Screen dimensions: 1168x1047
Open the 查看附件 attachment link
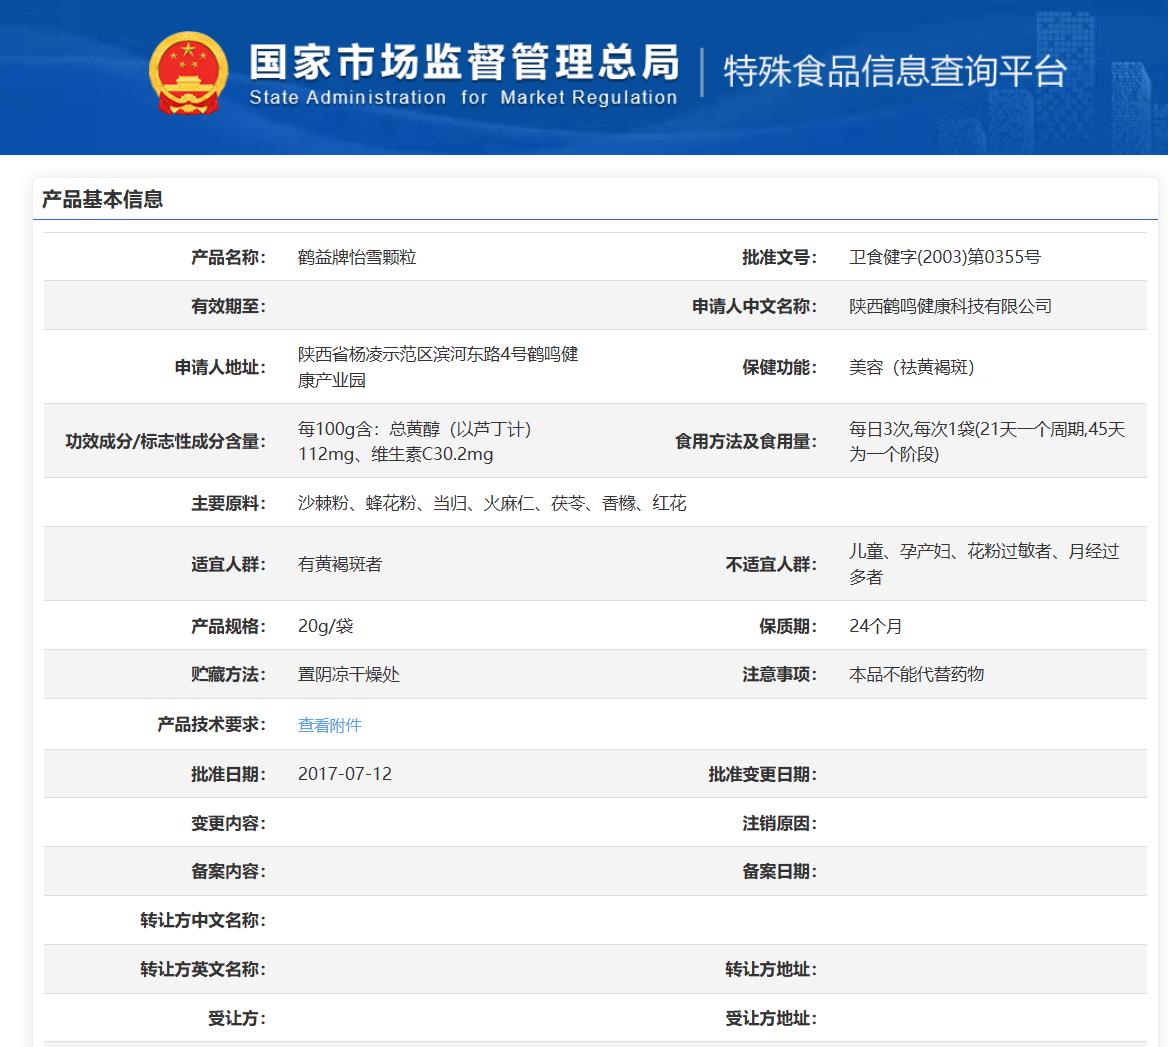[x=329, y=725]
